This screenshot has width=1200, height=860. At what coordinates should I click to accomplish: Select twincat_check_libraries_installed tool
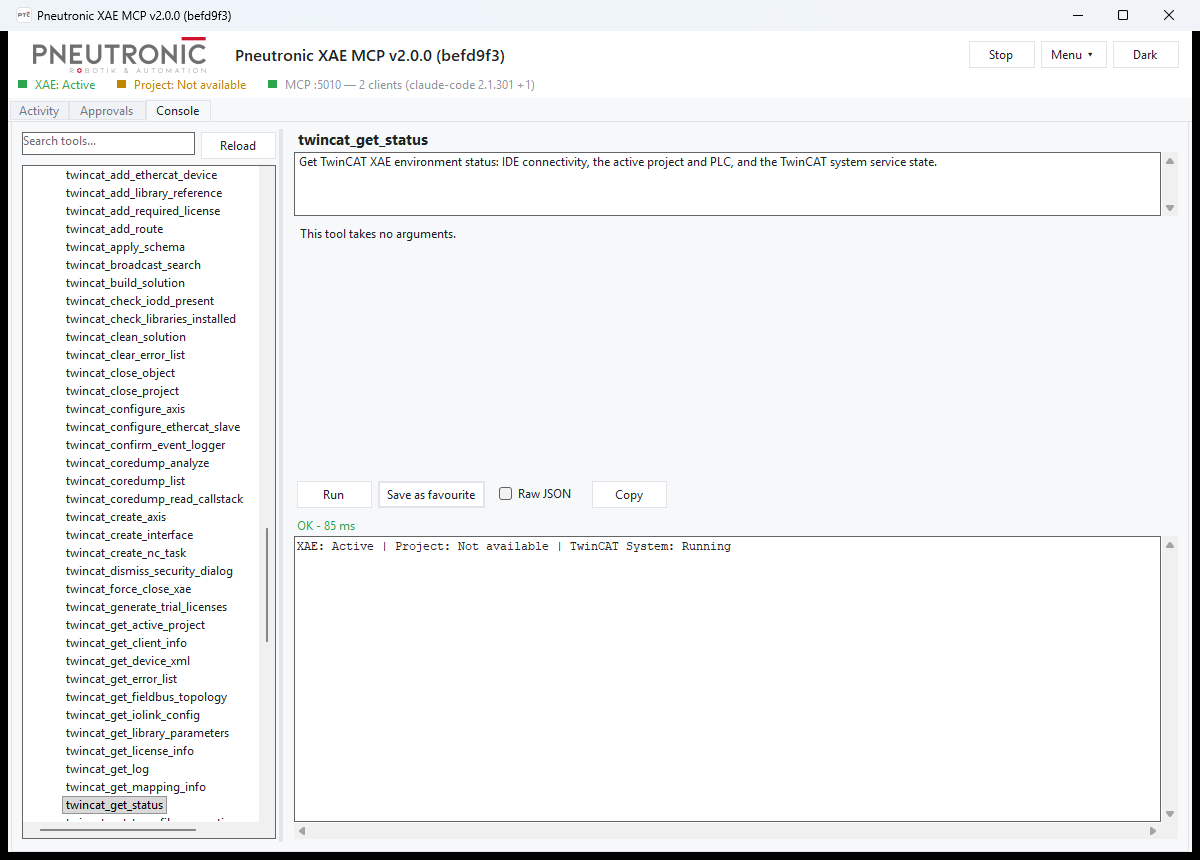coord(151,319)
